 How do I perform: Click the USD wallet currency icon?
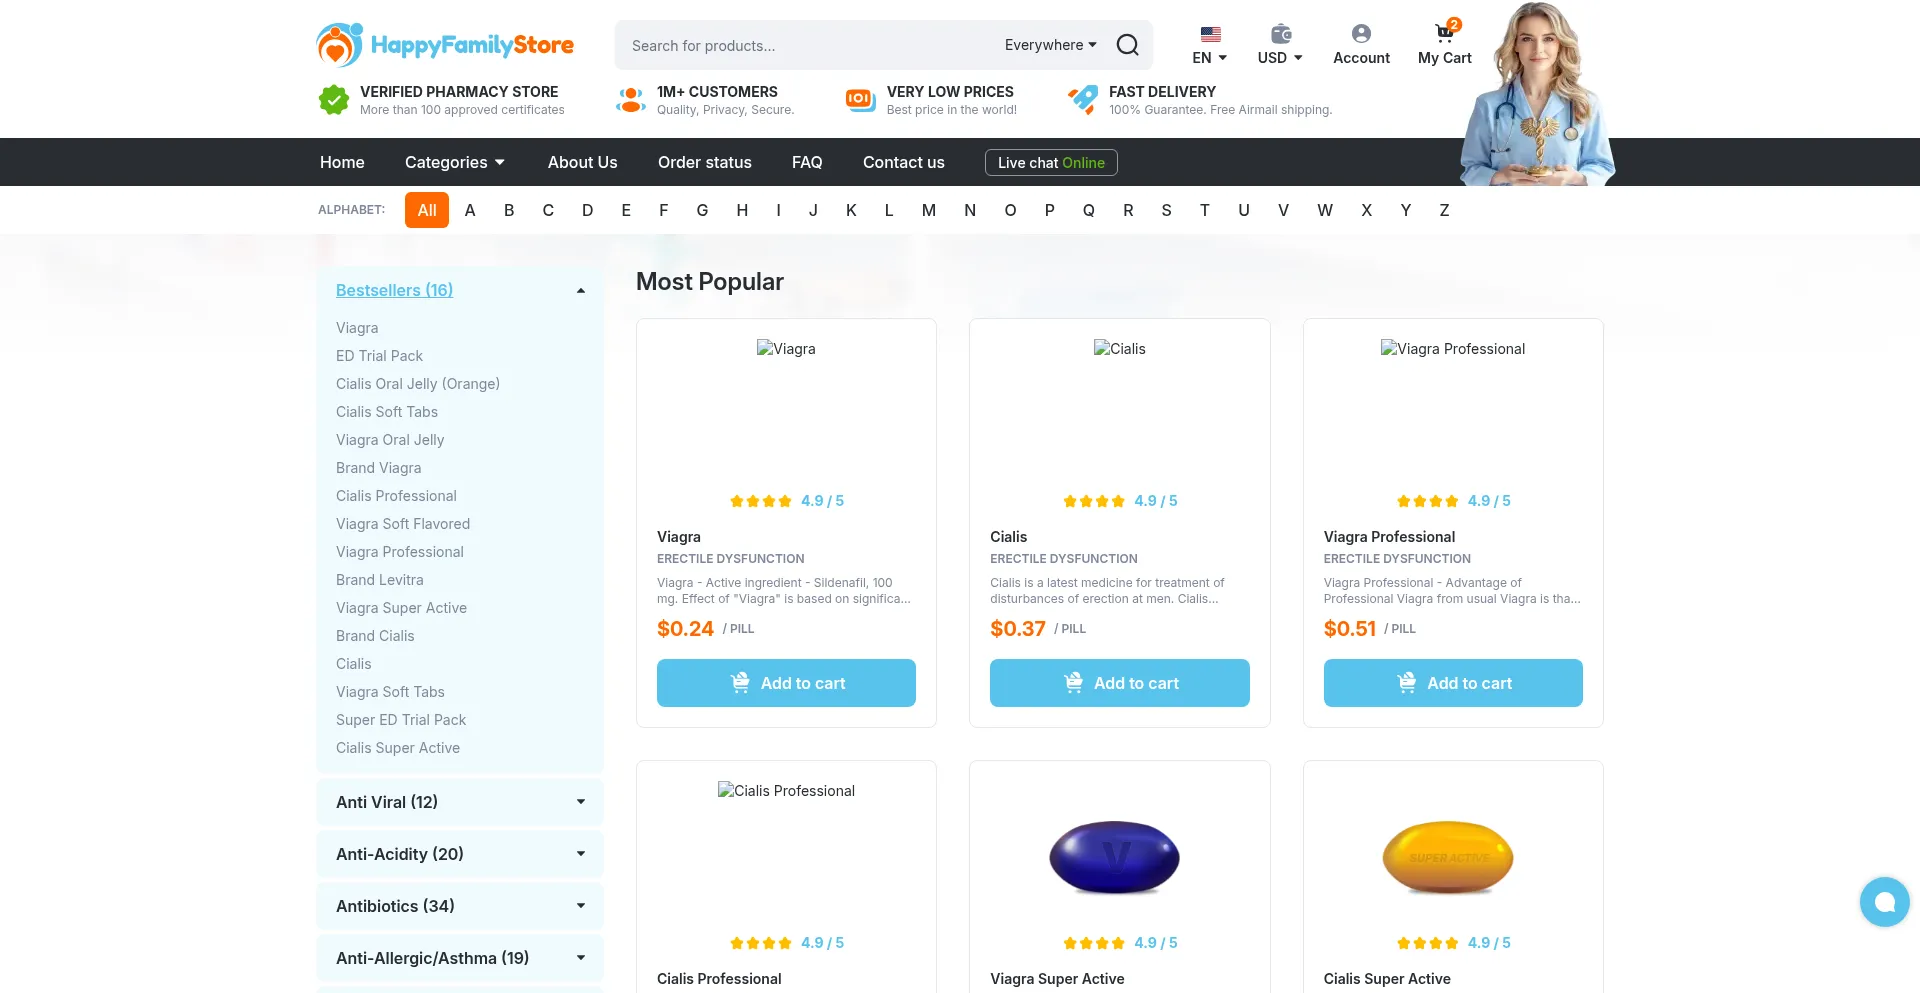tap(1280, 34)
